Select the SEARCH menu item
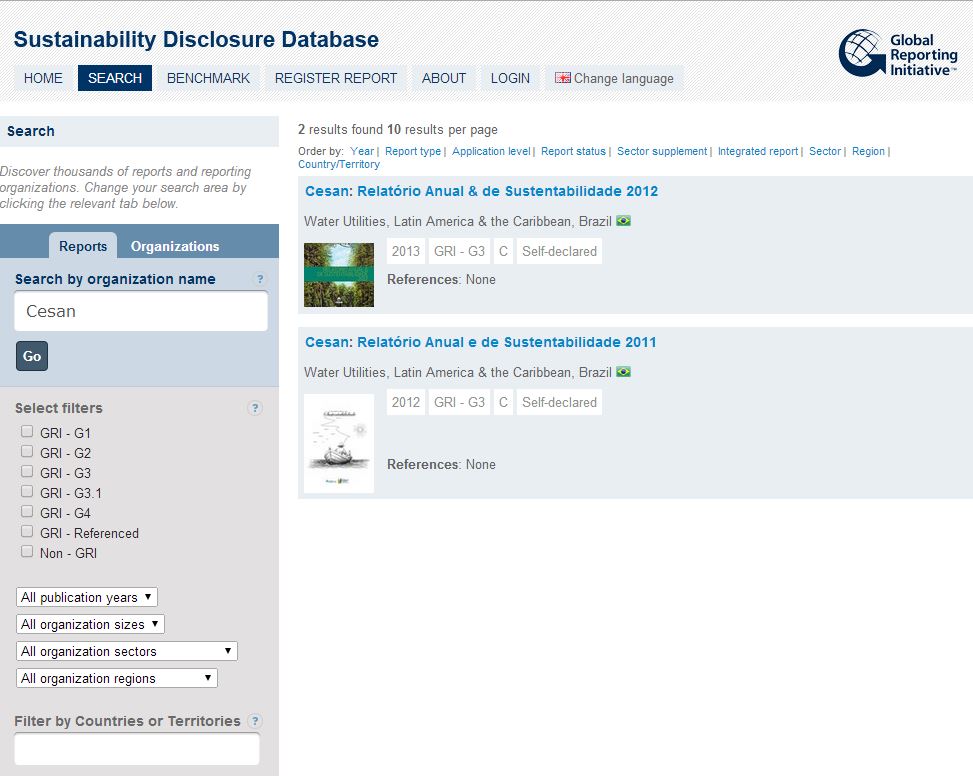This screenshot has width=973, height=776. [115, 78]
